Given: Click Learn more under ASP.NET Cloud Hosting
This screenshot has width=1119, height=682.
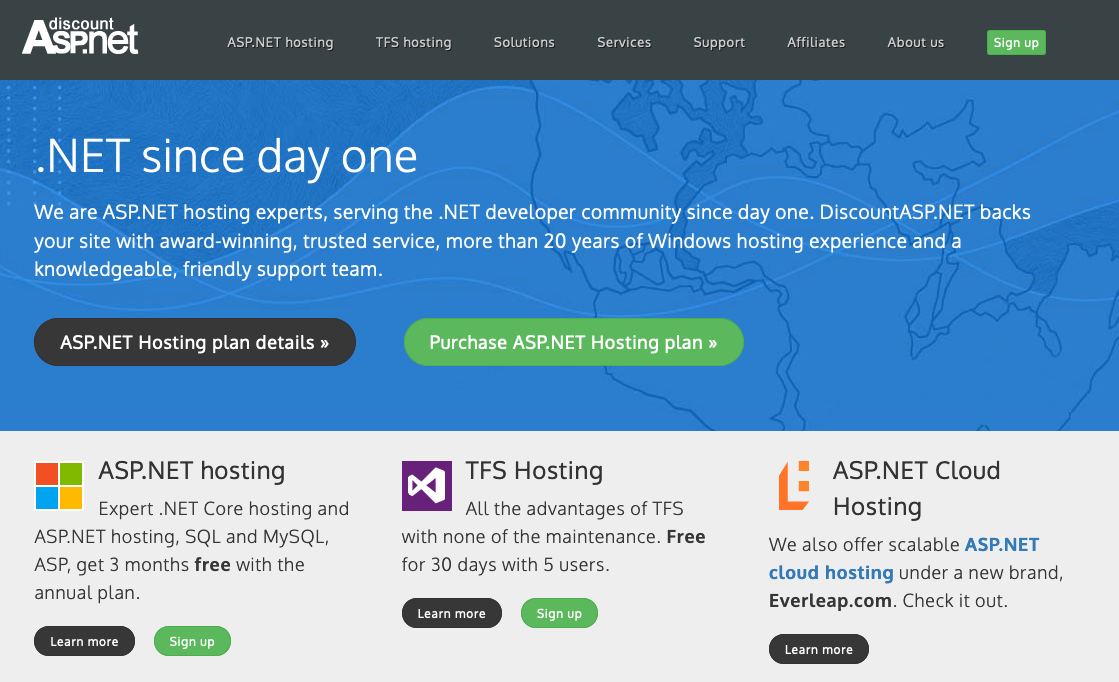Looking at the screenshot, I should click(x=818, y=649).
